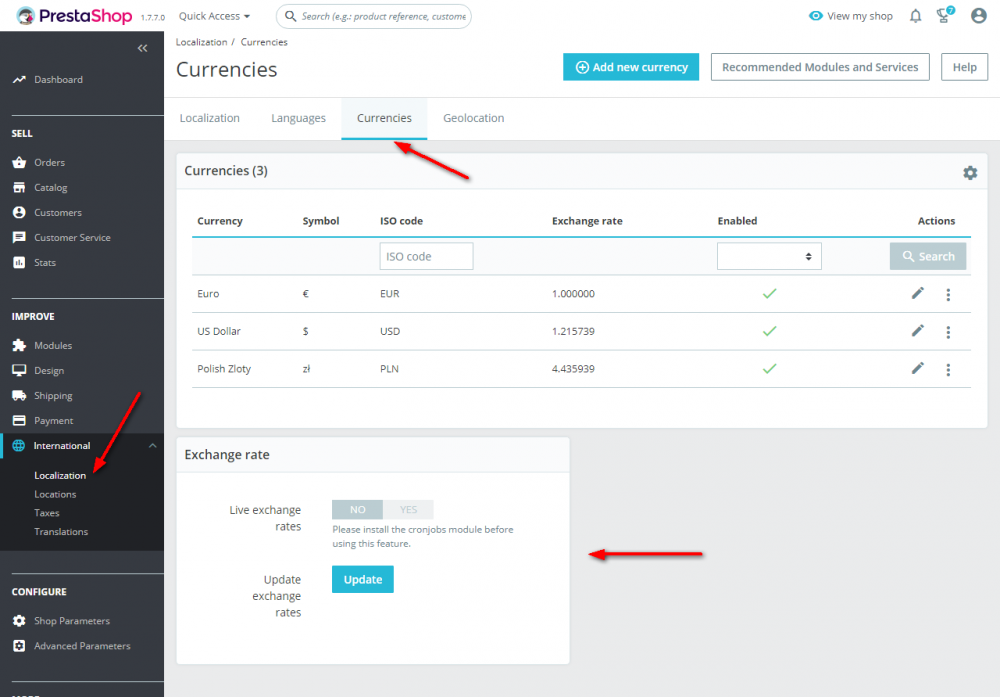Focus the ISO code filter field

point(427,256)
